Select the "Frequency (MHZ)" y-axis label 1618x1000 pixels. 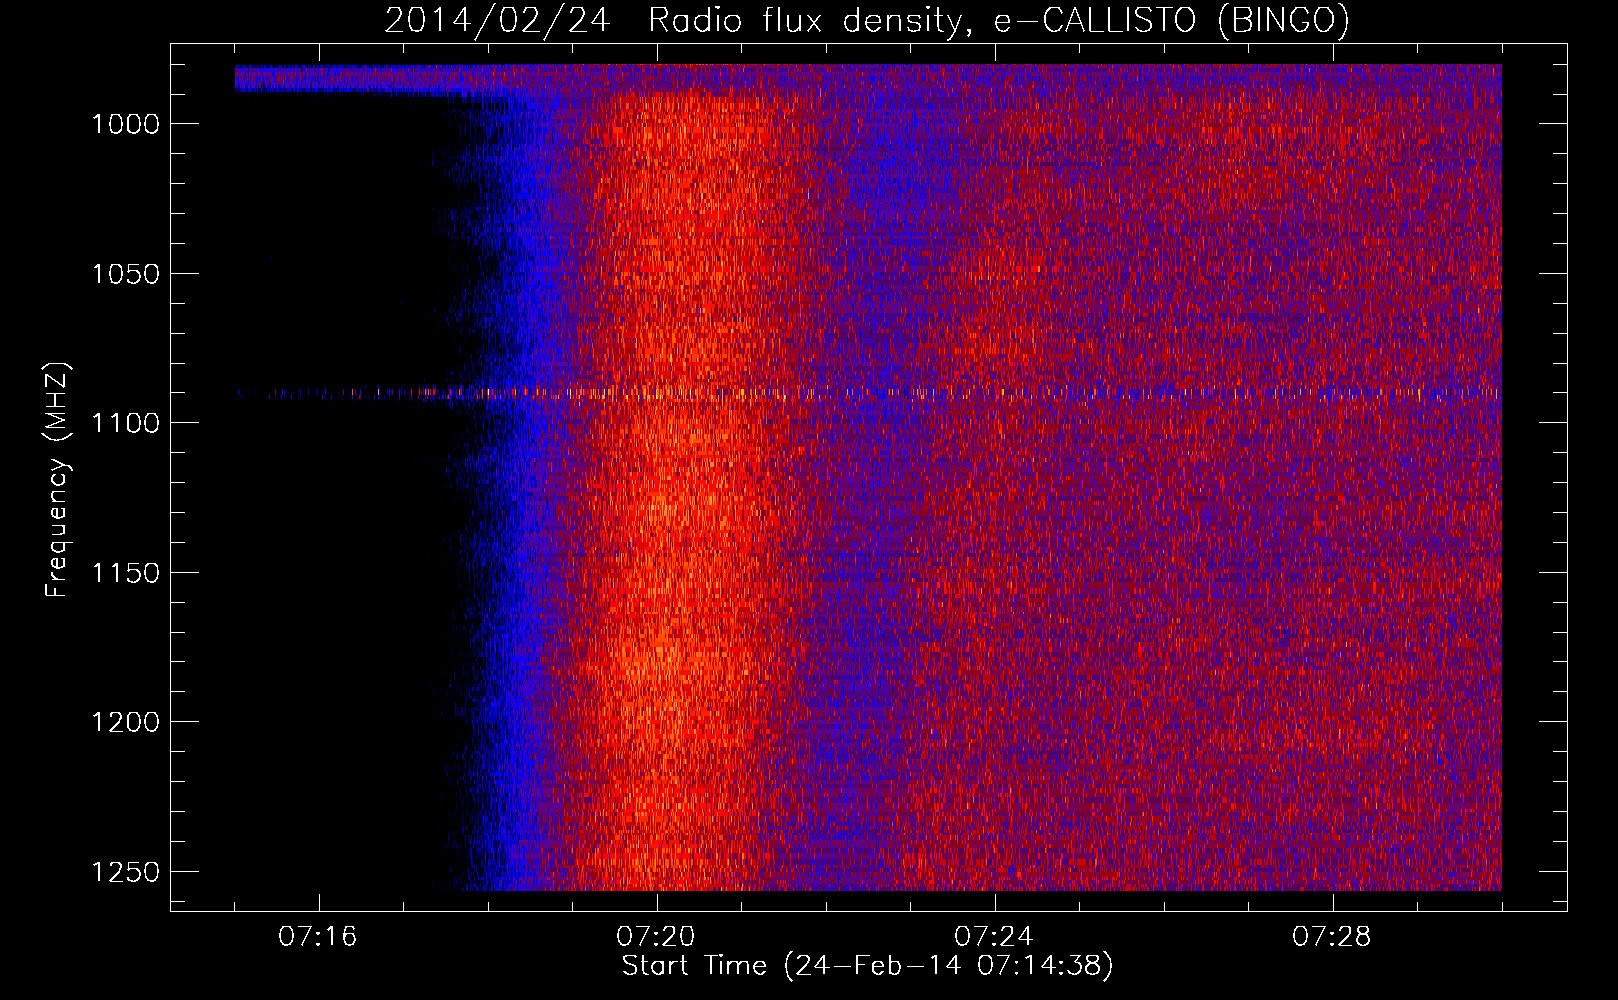(x=58, y=480)
